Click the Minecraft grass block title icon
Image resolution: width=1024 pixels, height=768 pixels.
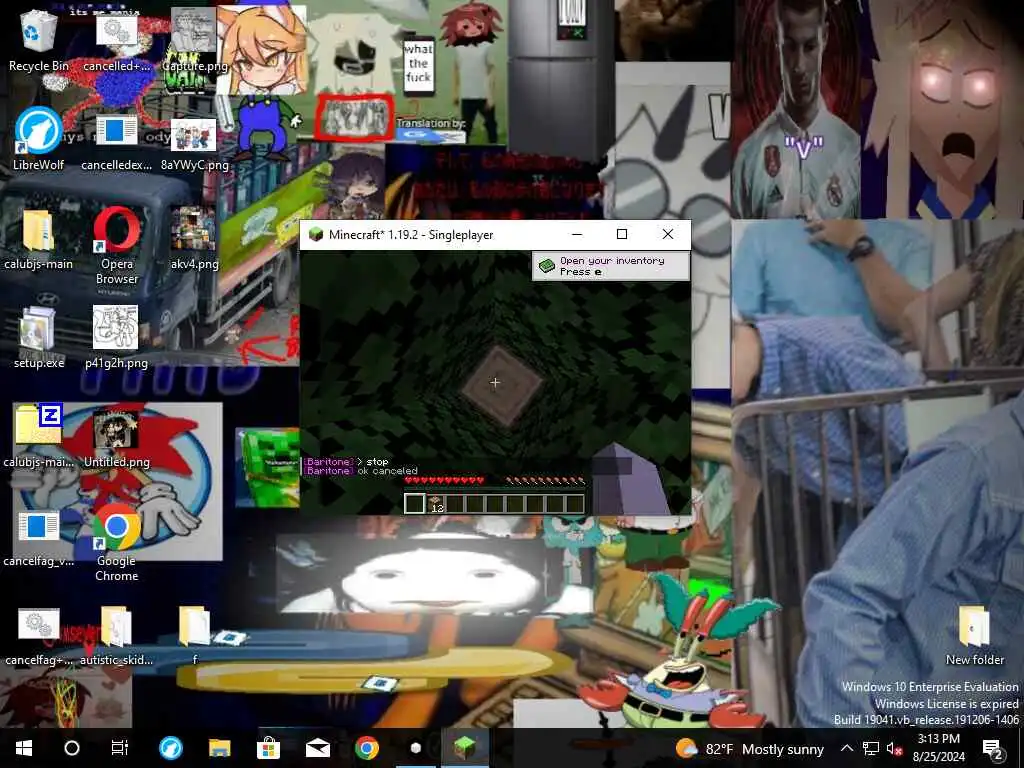click(x=316, y=234)
